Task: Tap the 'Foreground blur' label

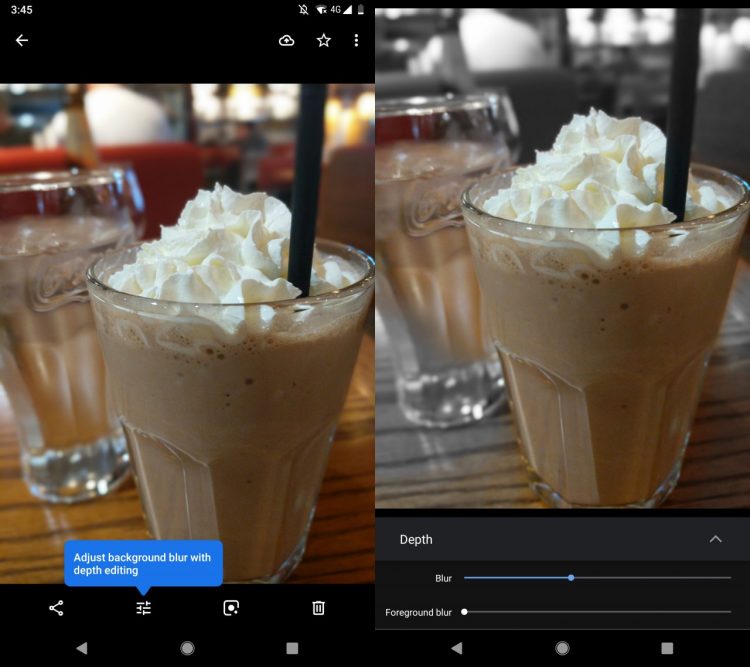Action: 419,612
